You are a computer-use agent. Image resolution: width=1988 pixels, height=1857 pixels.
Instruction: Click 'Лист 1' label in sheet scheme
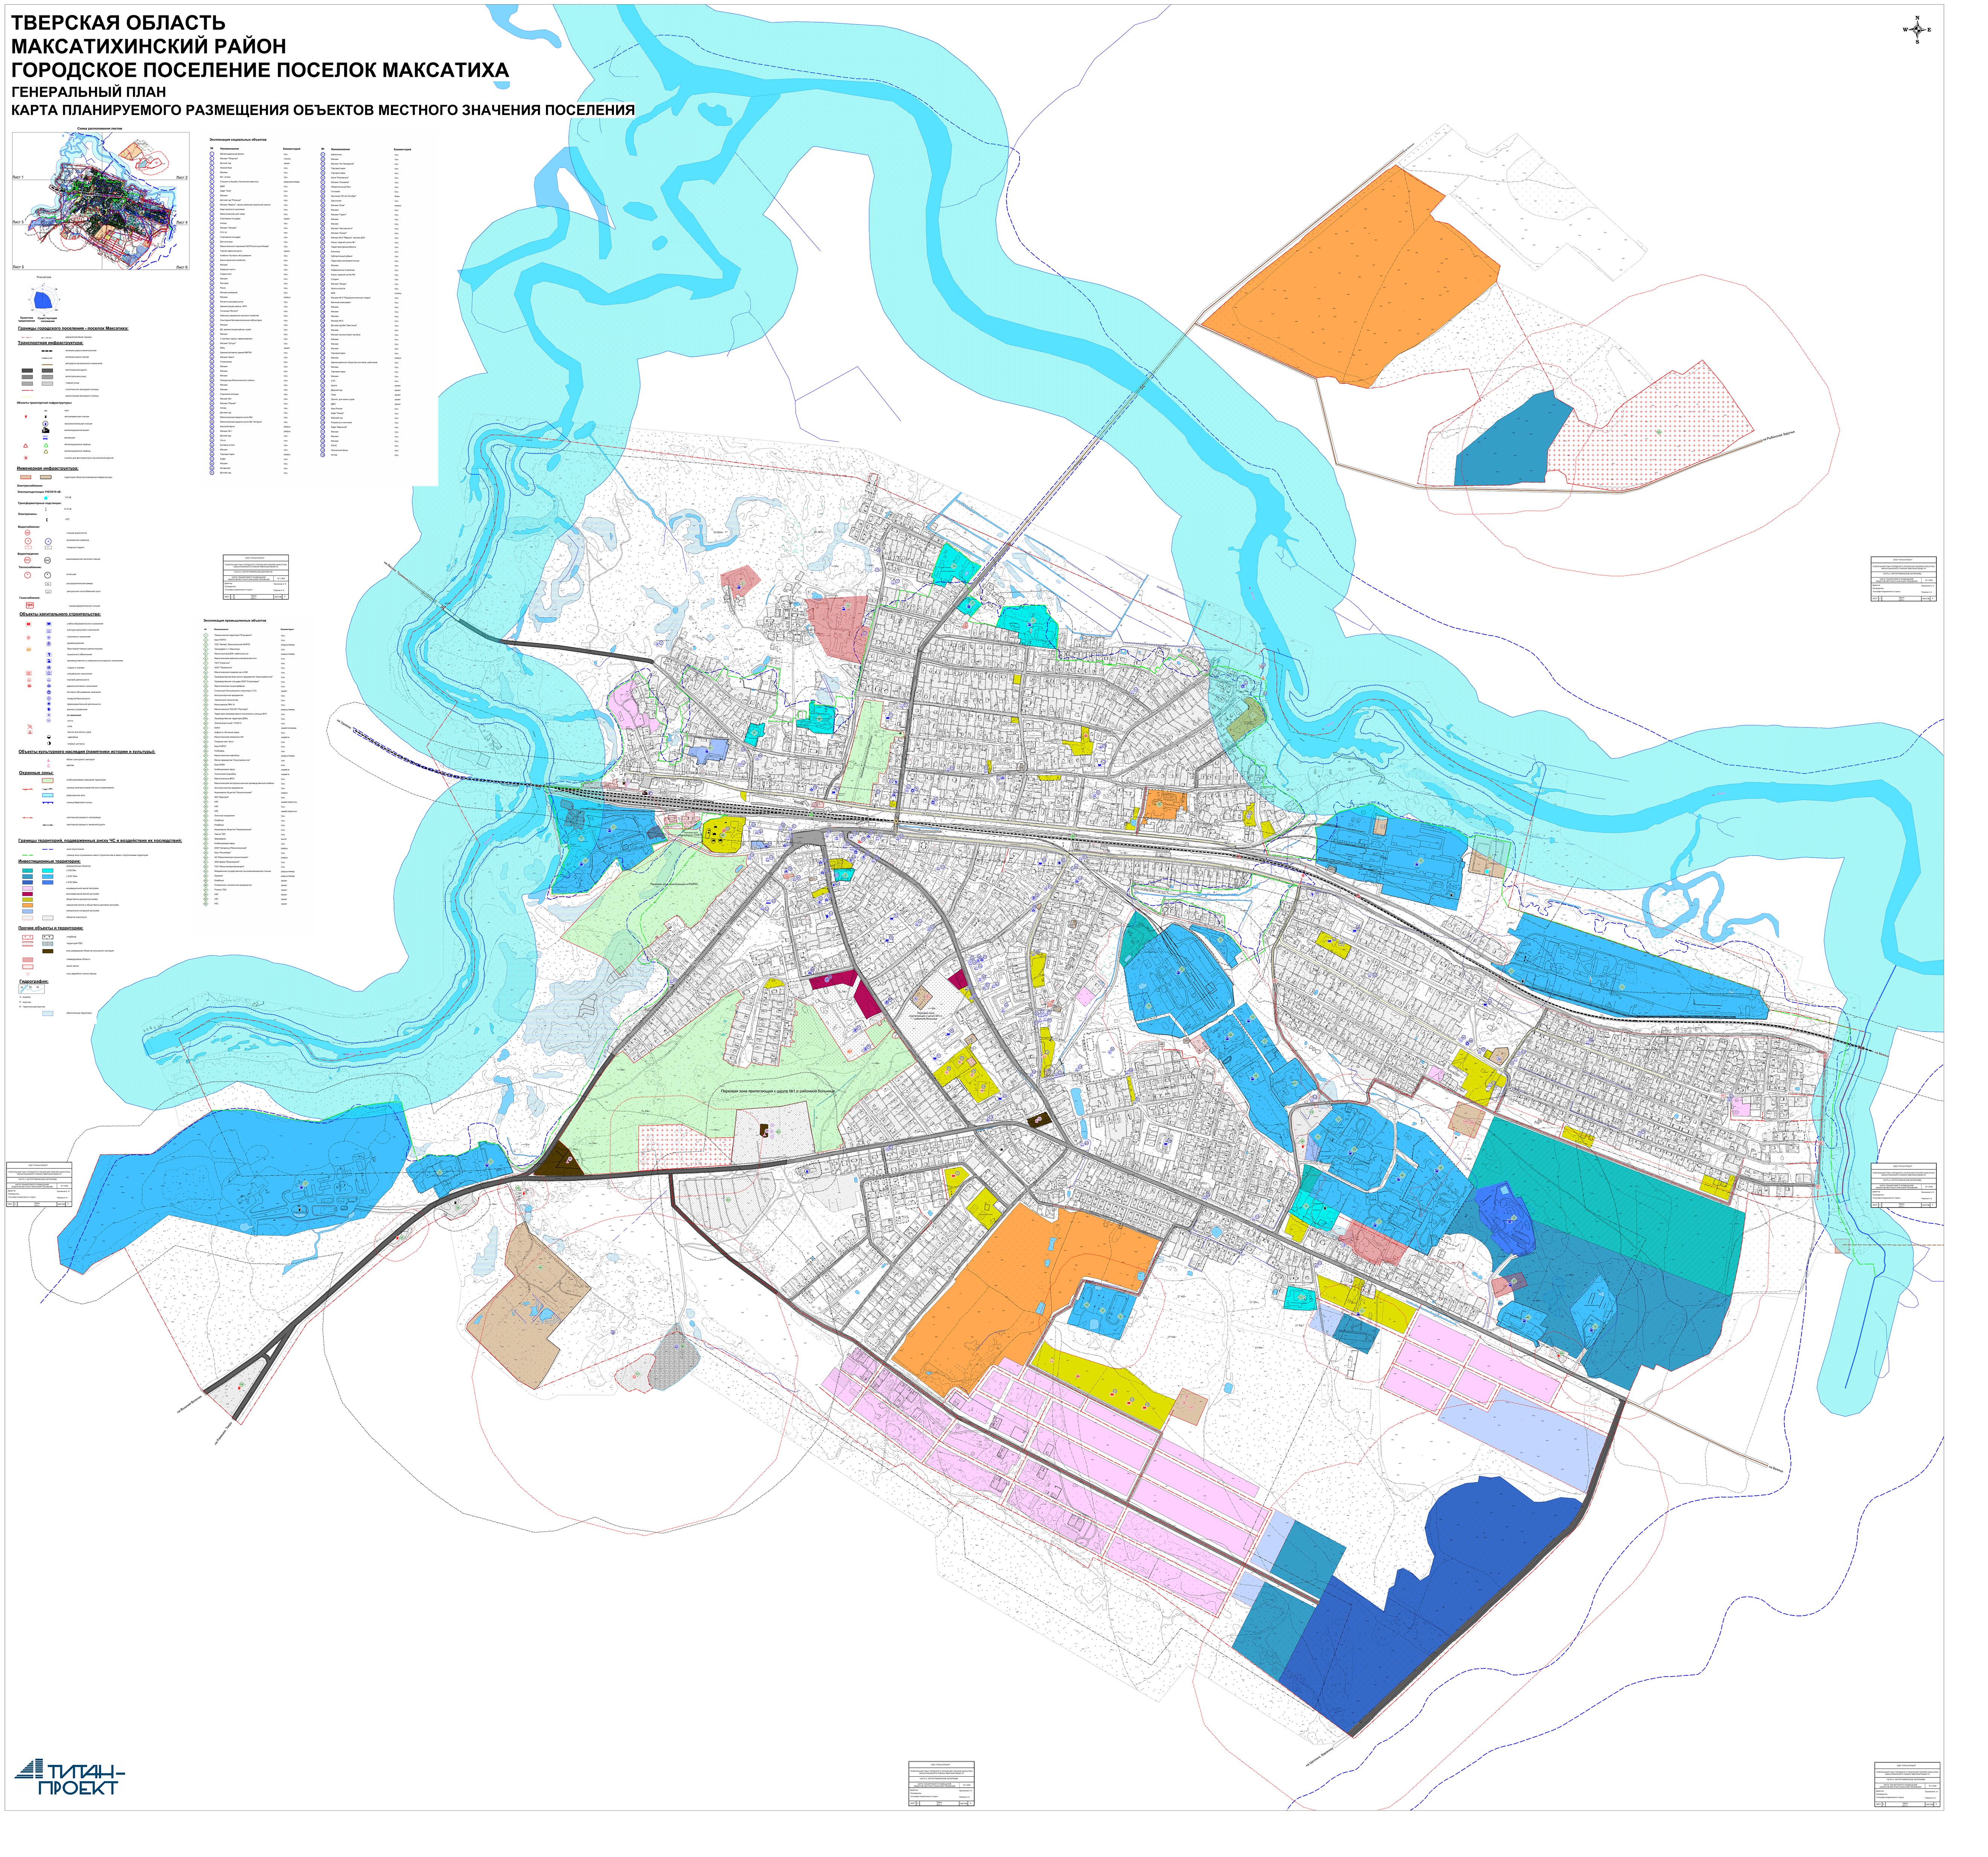(x=18, y=177)
